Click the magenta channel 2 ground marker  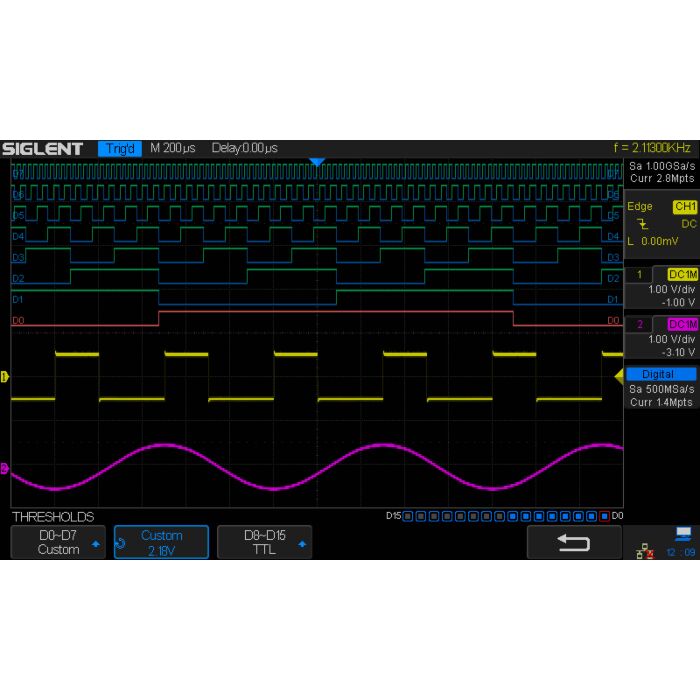tap(5, 468)
